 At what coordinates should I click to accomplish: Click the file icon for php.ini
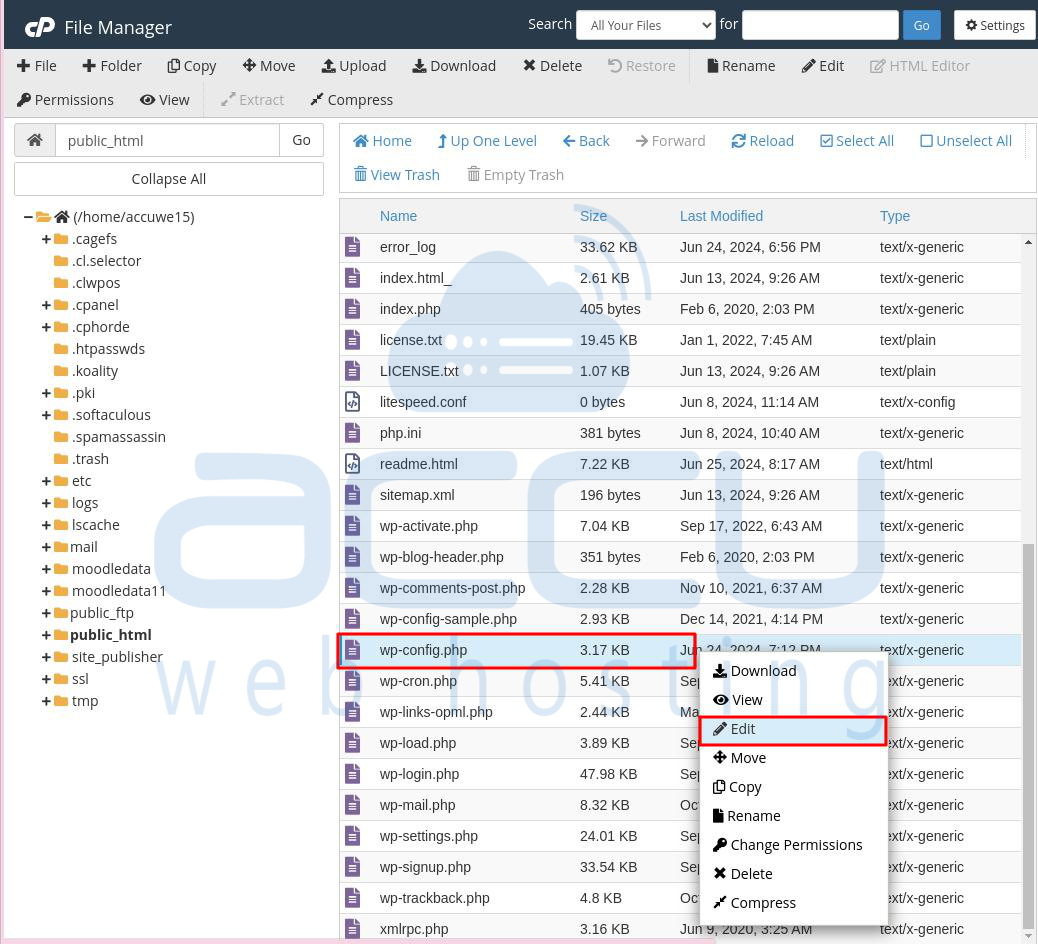(x=353, y=433)
